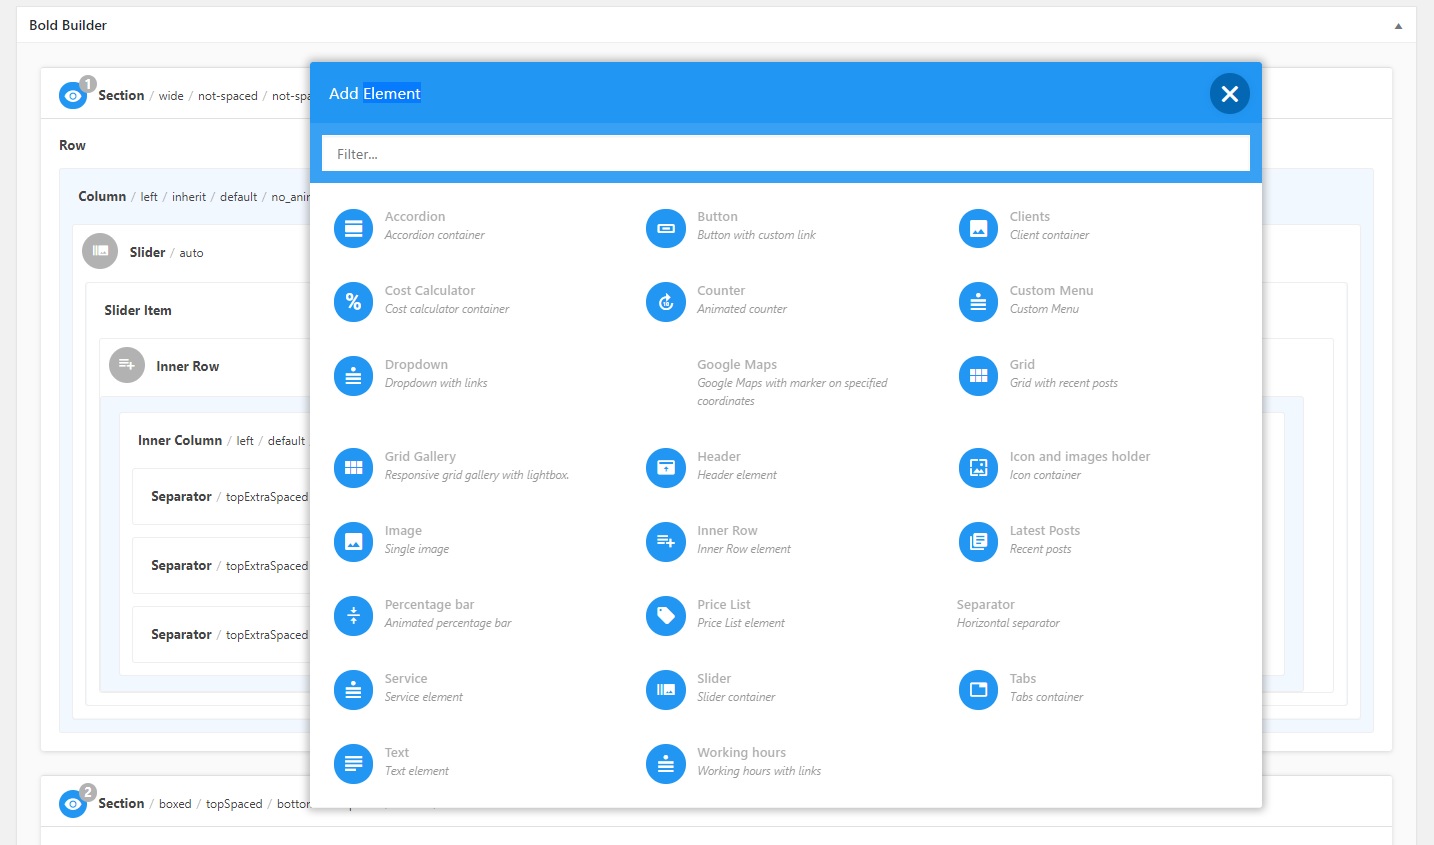Click the Section 1 title label
This screenshot has height=845, width=1434.
click(x=121, y=95)
